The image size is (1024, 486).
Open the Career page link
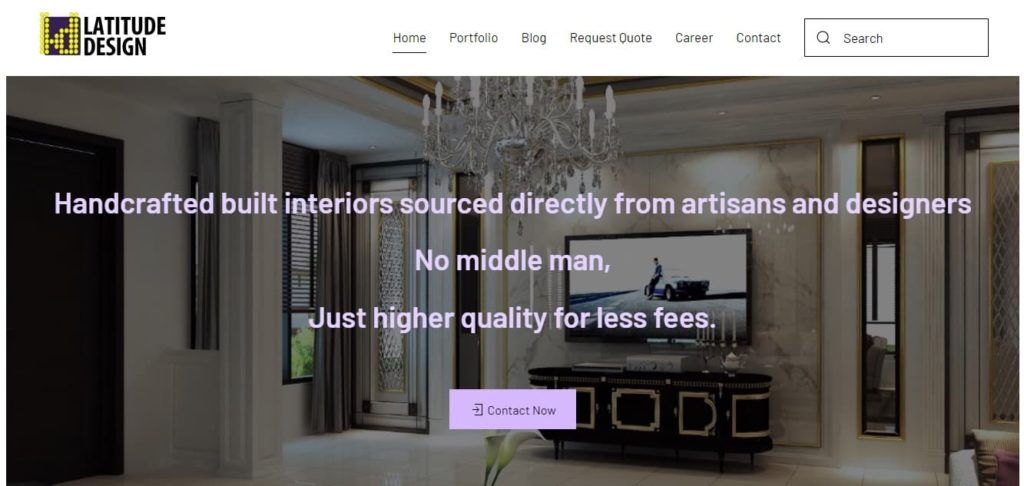click(x=694, y=38)
